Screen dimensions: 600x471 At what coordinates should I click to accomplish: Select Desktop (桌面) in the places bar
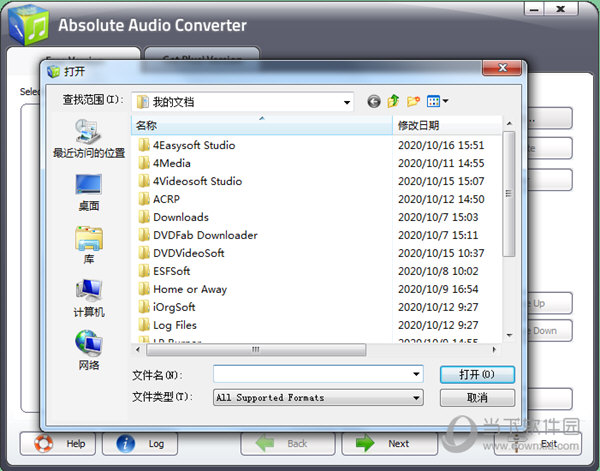[89, 192]
